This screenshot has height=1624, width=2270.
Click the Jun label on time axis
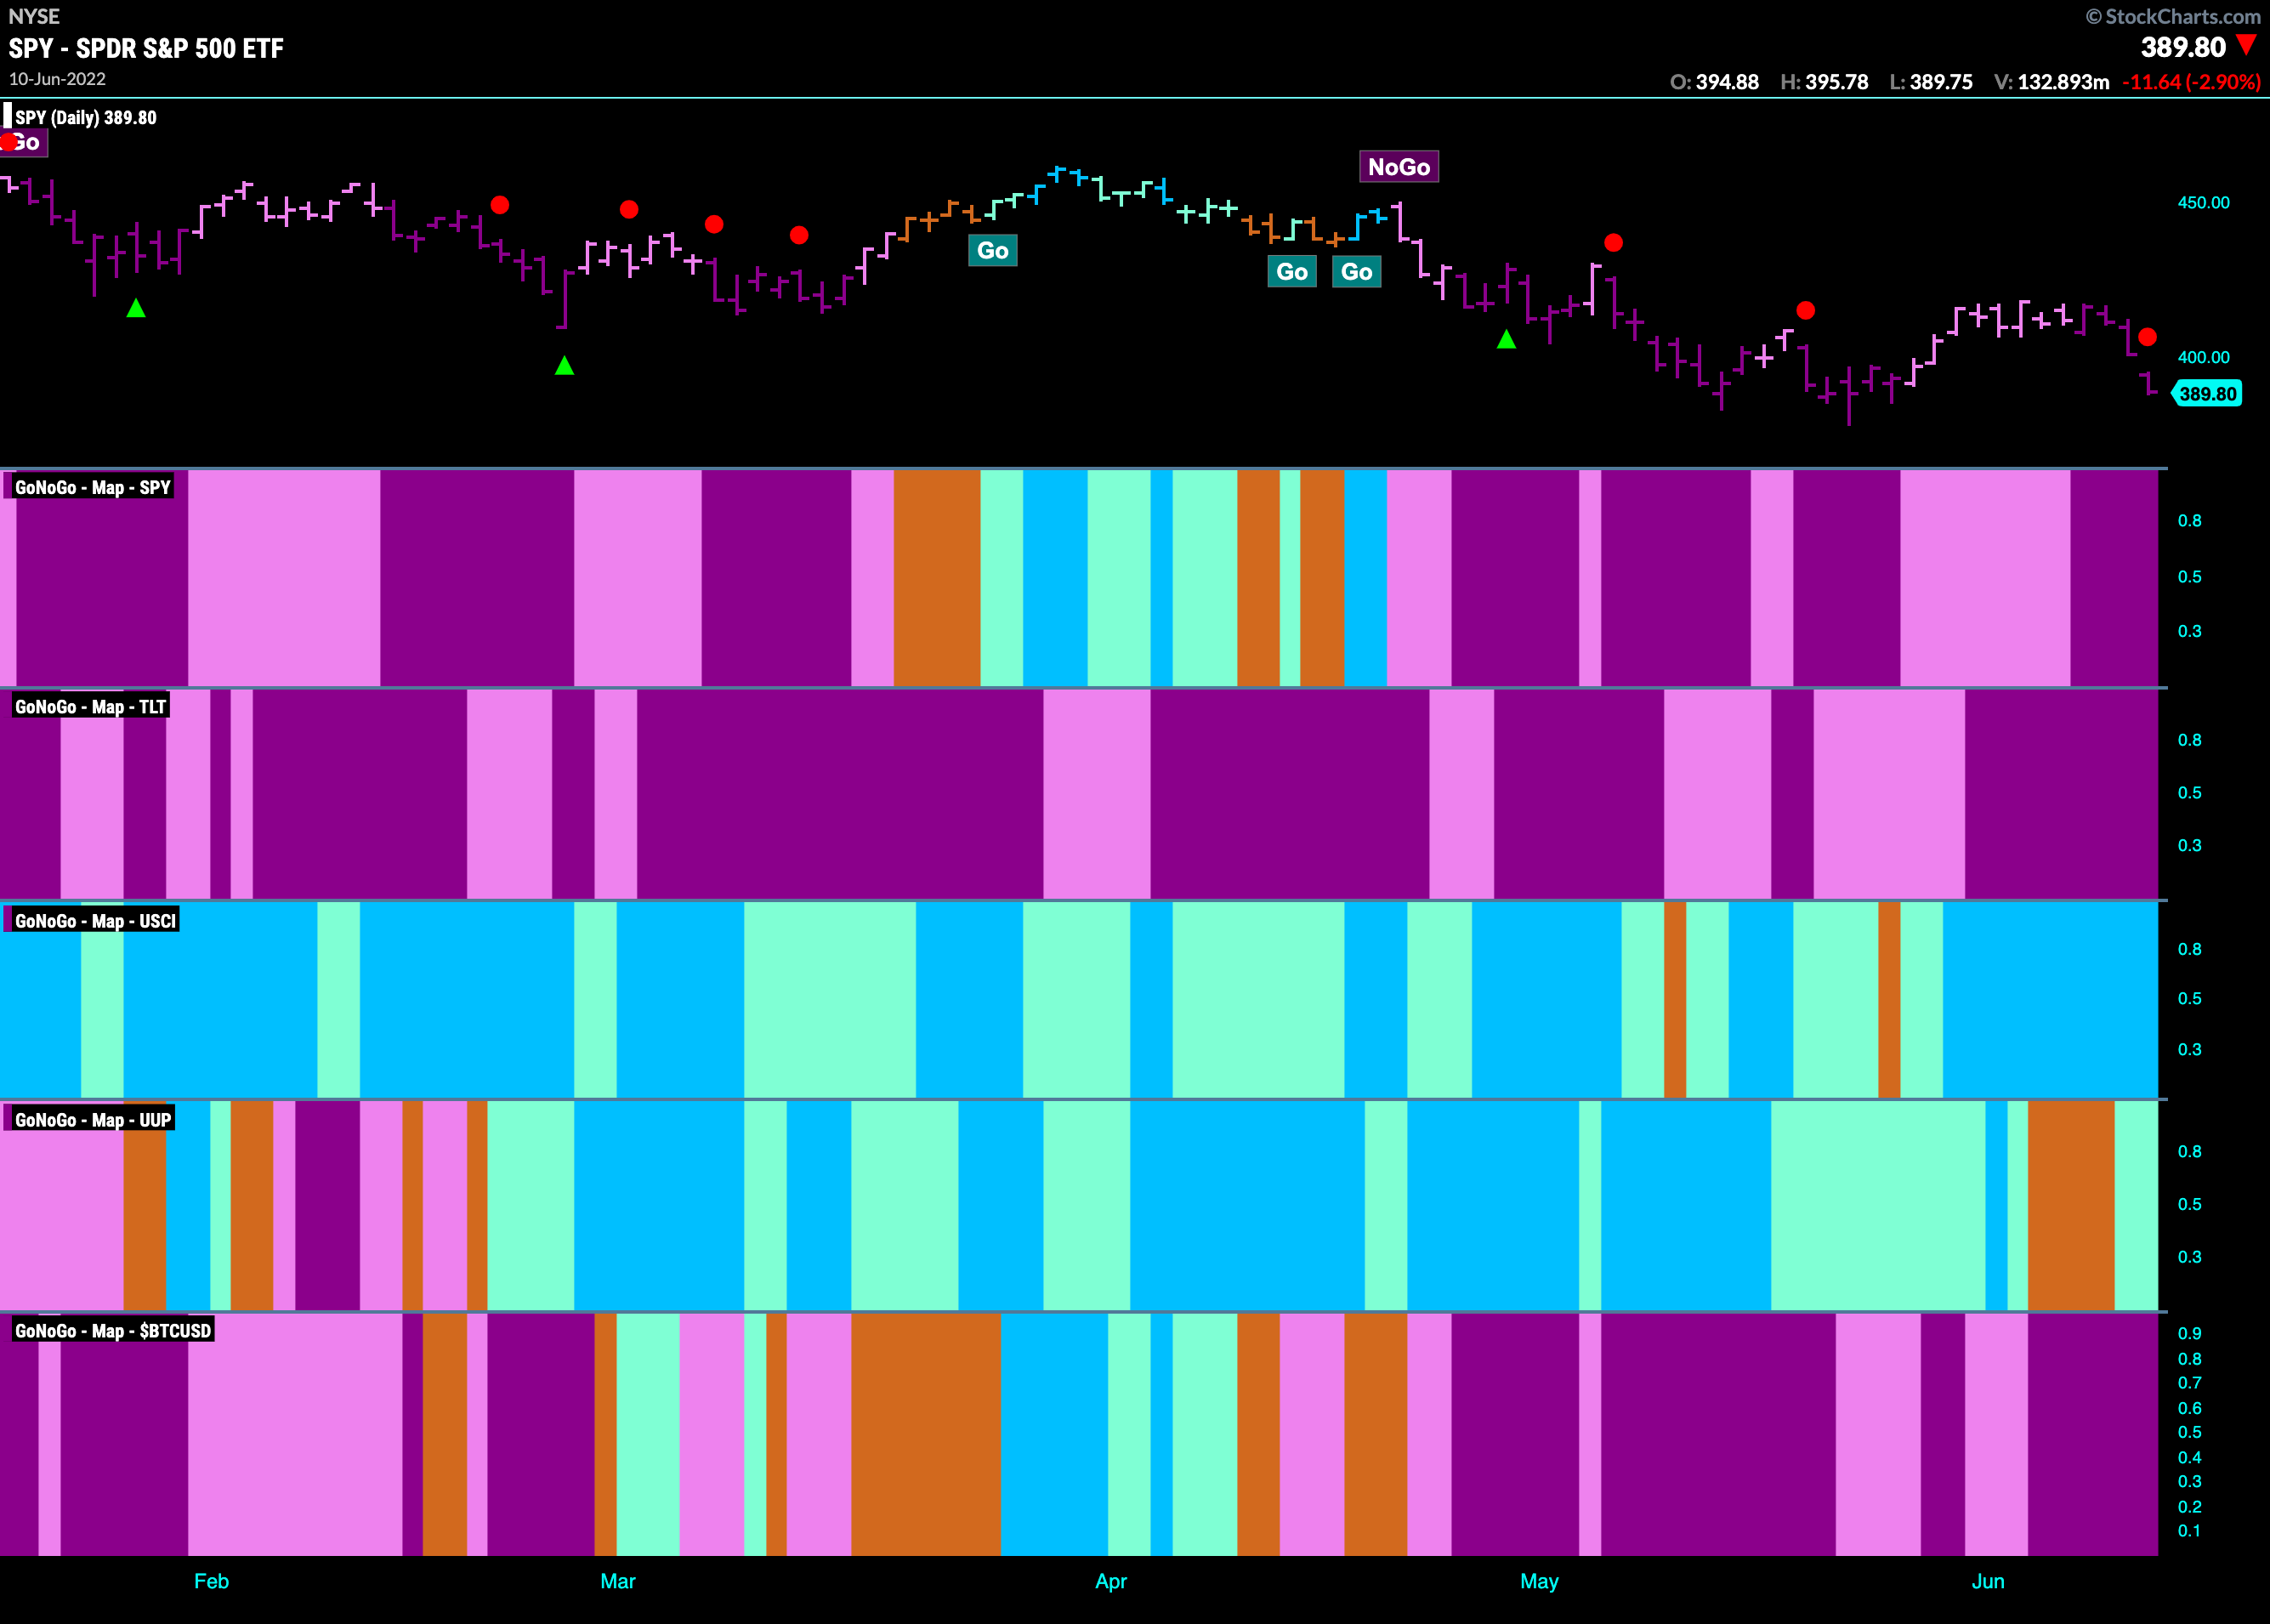point(1987,1581)
